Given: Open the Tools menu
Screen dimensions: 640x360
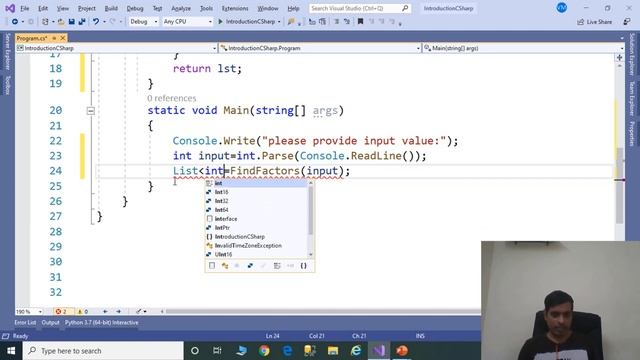Looking at the screenshot, I should (206, 8).
